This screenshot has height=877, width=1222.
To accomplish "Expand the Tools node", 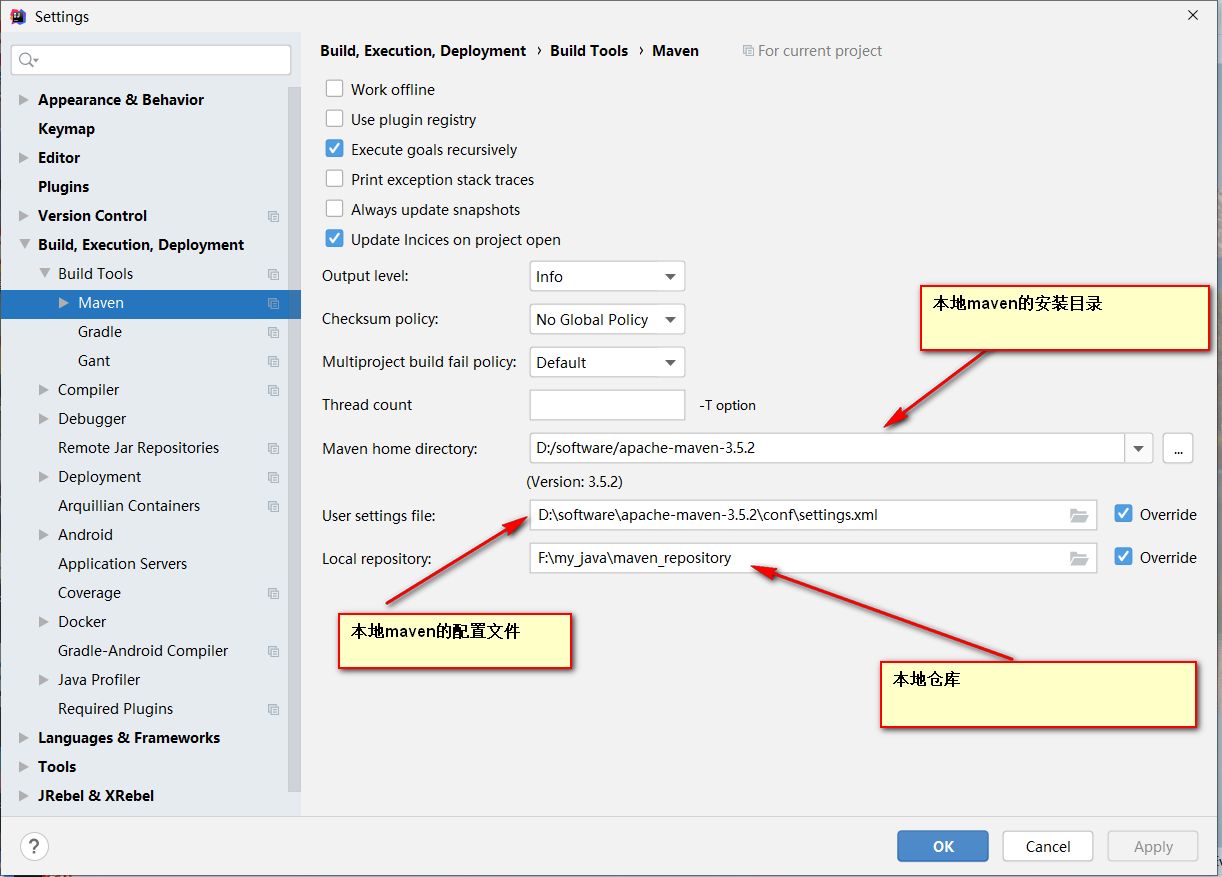I will click(24, 767).
